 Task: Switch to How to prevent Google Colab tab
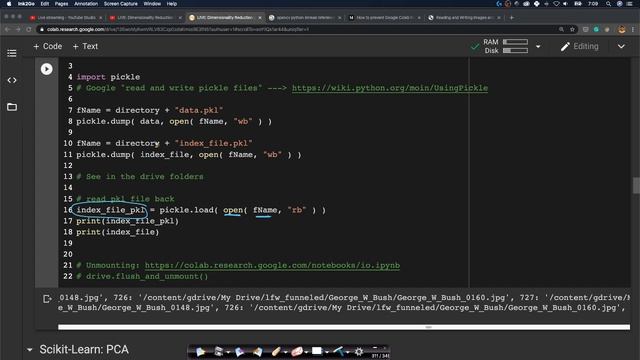[384, 18]
